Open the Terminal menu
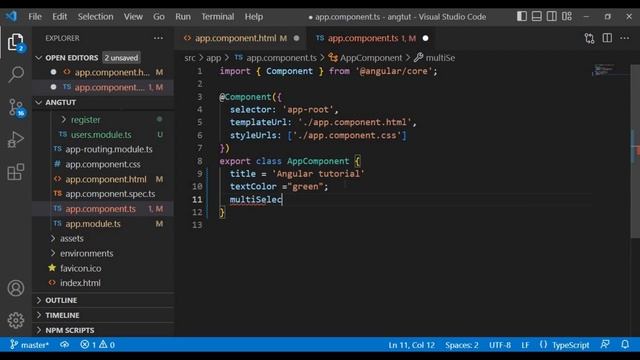The image size is (640, 360). [218, 17]
